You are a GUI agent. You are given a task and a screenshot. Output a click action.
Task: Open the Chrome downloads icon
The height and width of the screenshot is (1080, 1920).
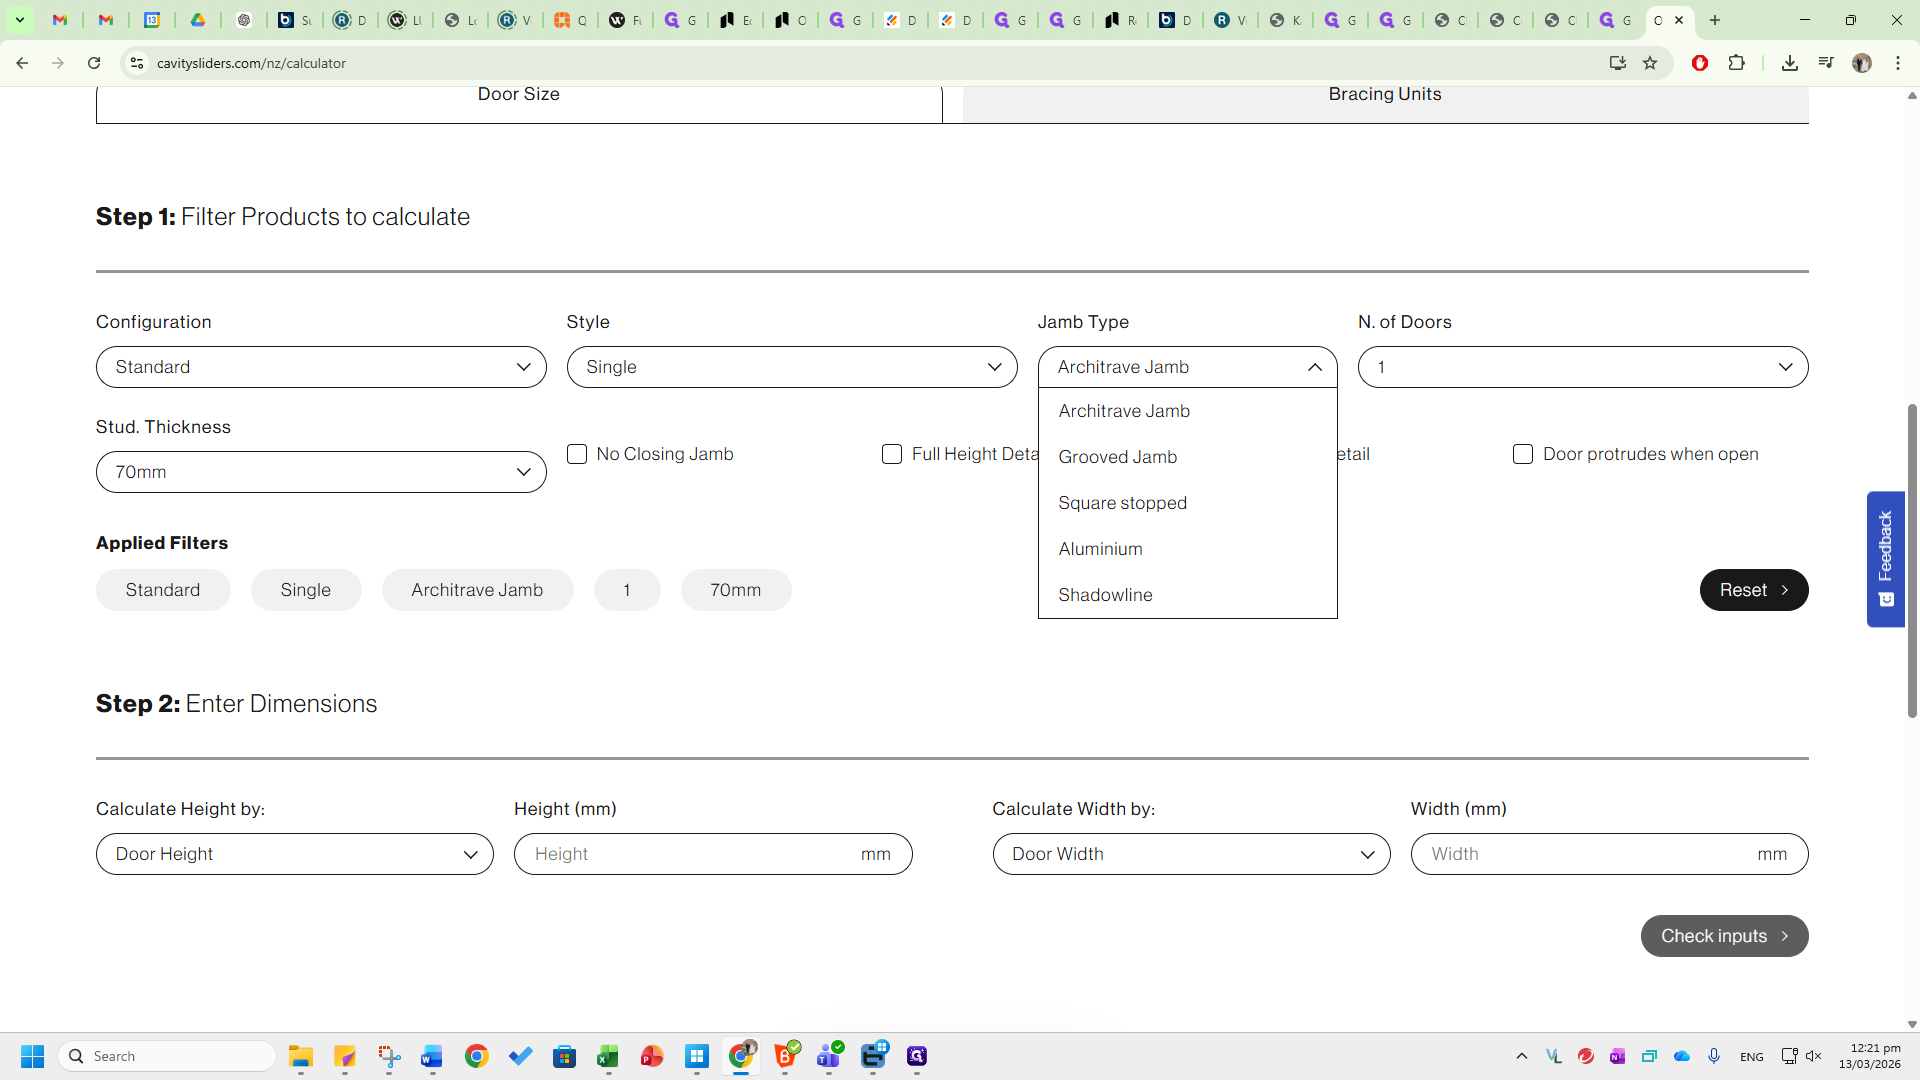(x=1790, y=63)
